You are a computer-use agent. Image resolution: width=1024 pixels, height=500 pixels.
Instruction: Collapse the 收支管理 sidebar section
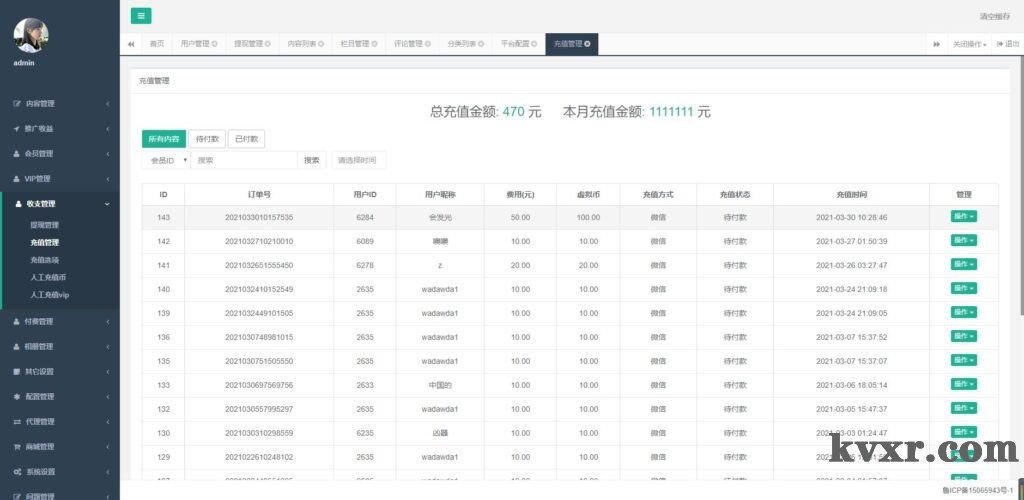(60, 204)
